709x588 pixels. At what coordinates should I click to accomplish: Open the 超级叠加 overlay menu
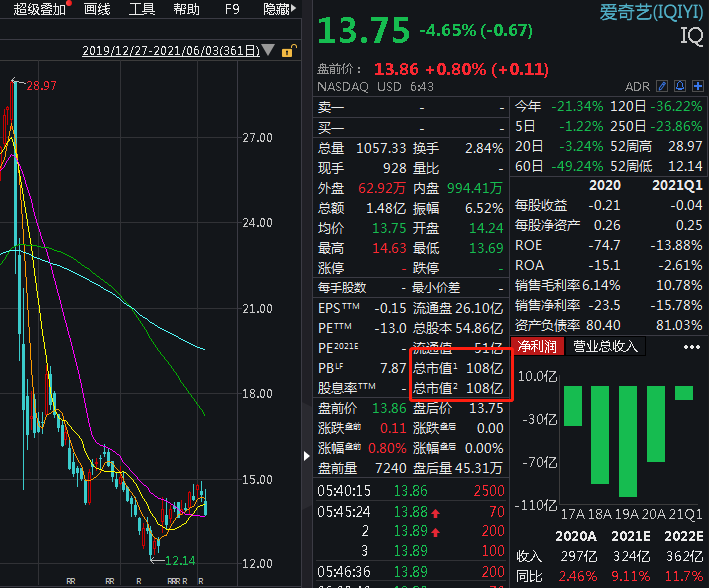(39, 9)
